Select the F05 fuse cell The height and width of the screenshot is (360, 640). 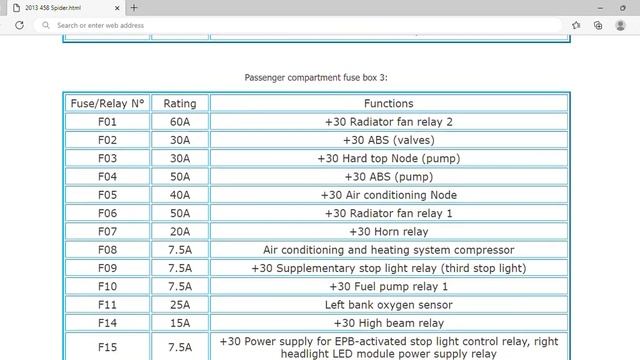point(107,195)
